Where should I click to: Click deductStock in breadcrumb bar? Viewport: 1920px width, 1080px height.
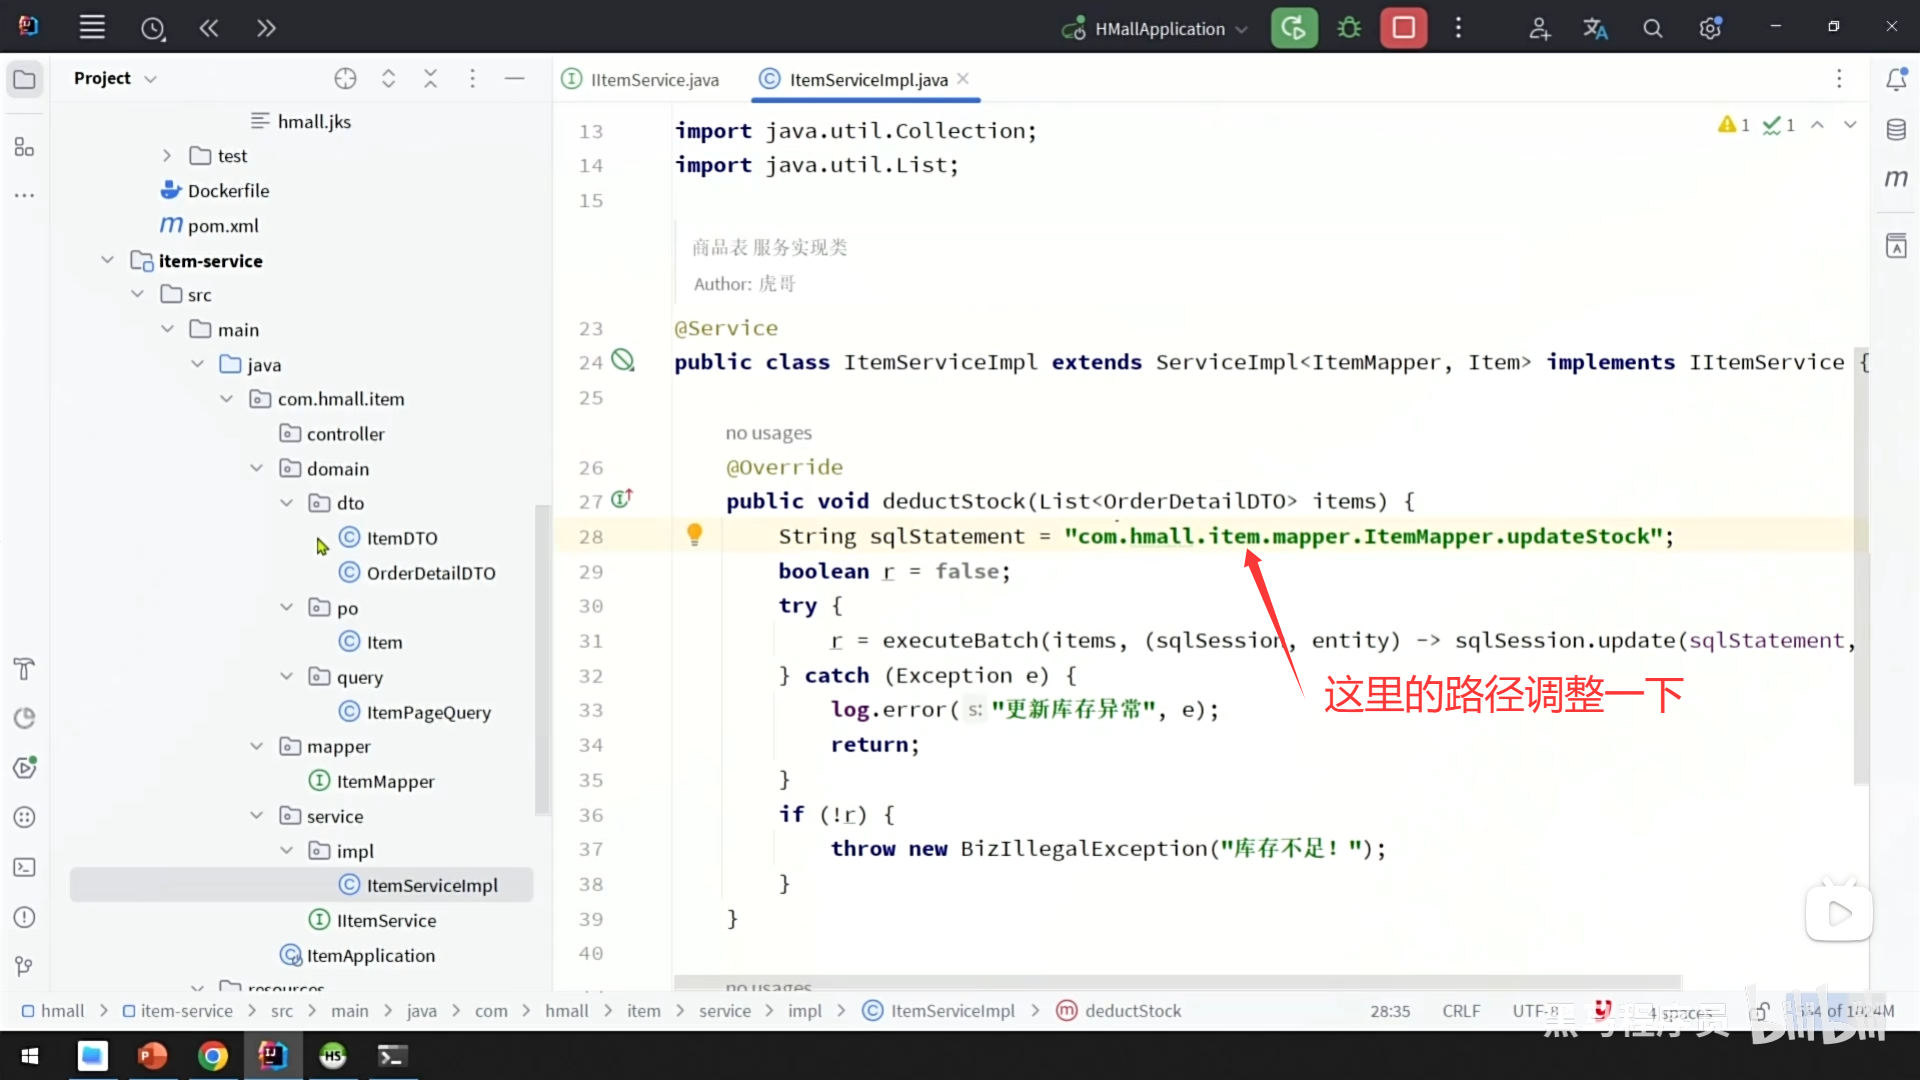pos(1132,1011)
